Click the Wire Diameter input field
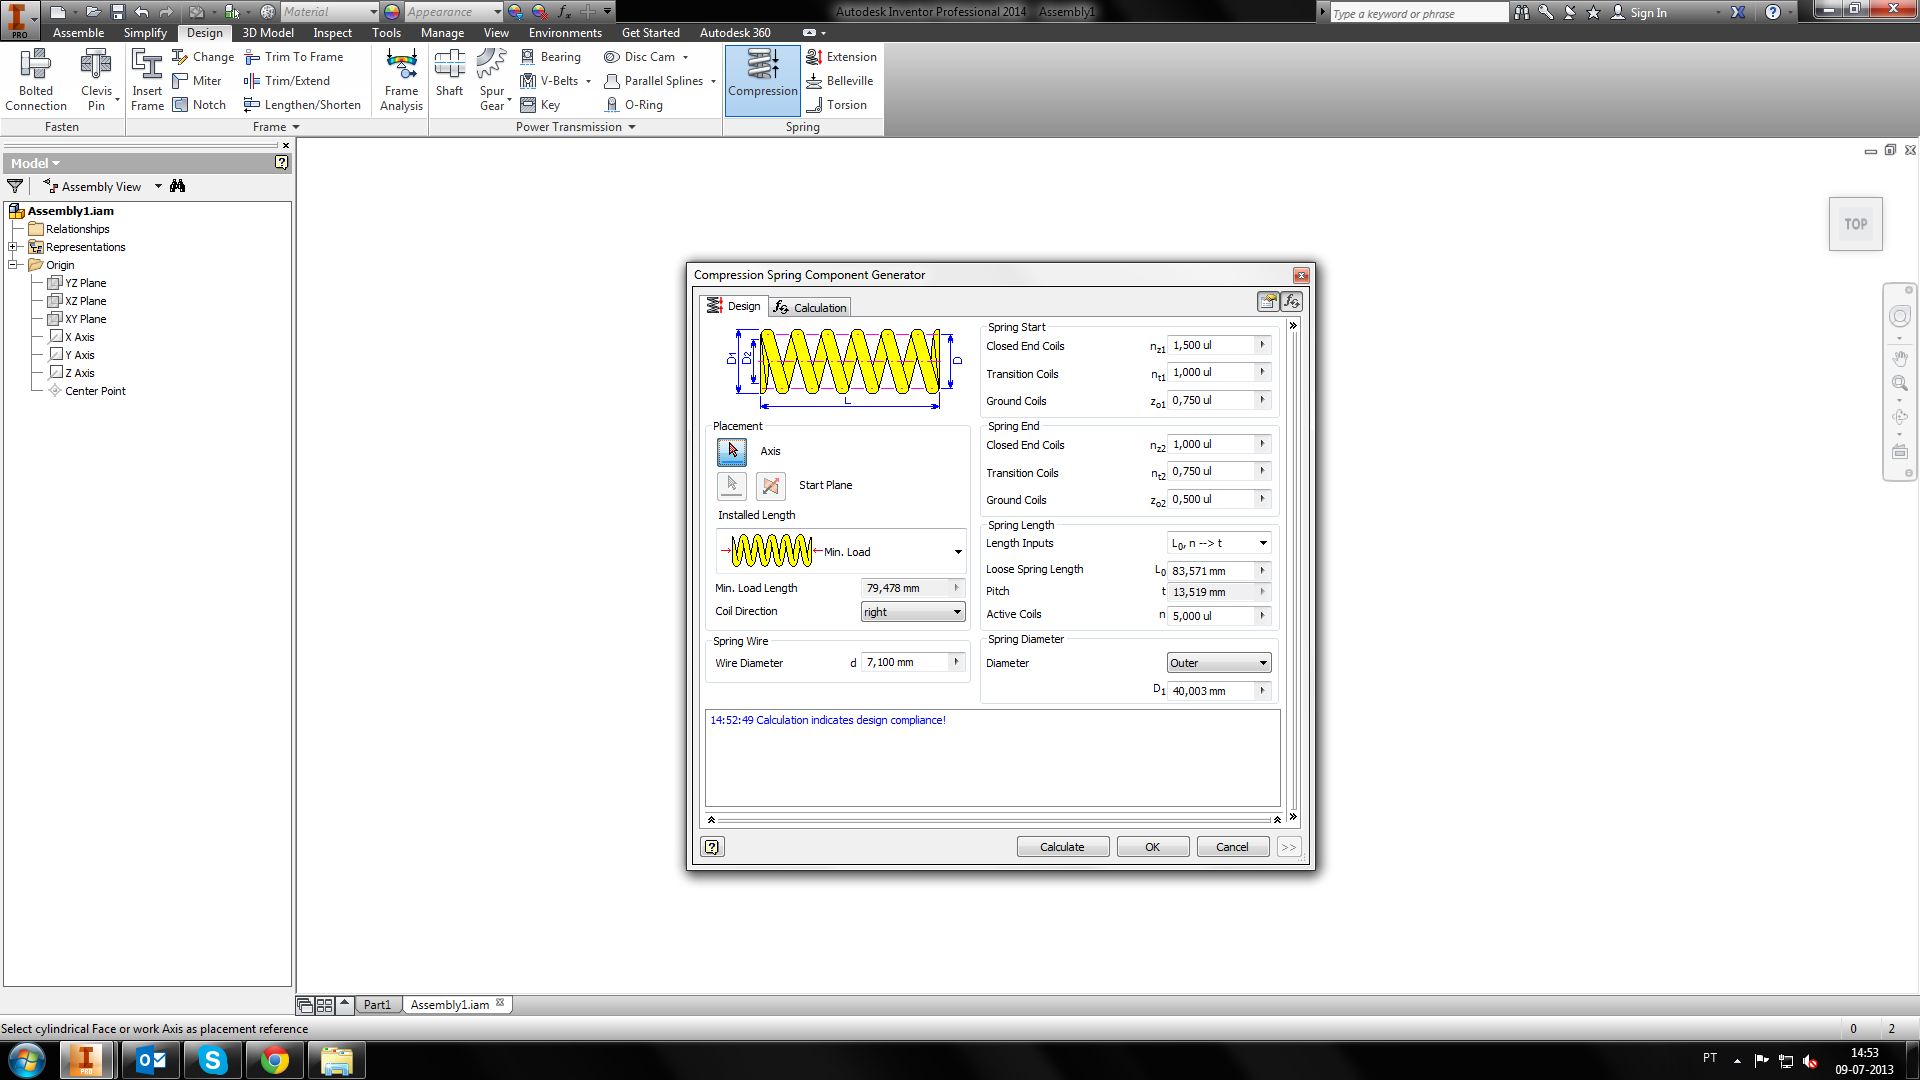 click(905, 662)
